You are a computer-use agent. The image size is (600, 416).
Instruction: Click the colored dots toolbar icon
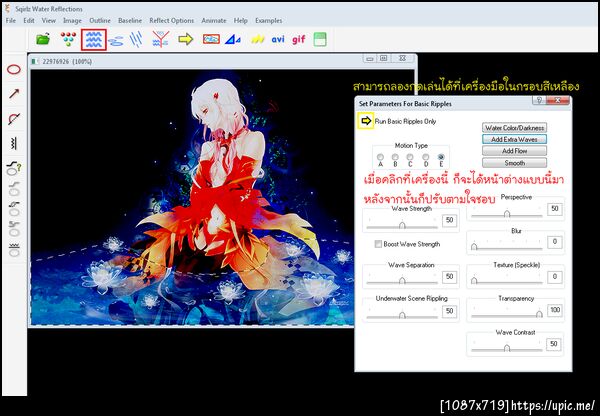[68, 39]
